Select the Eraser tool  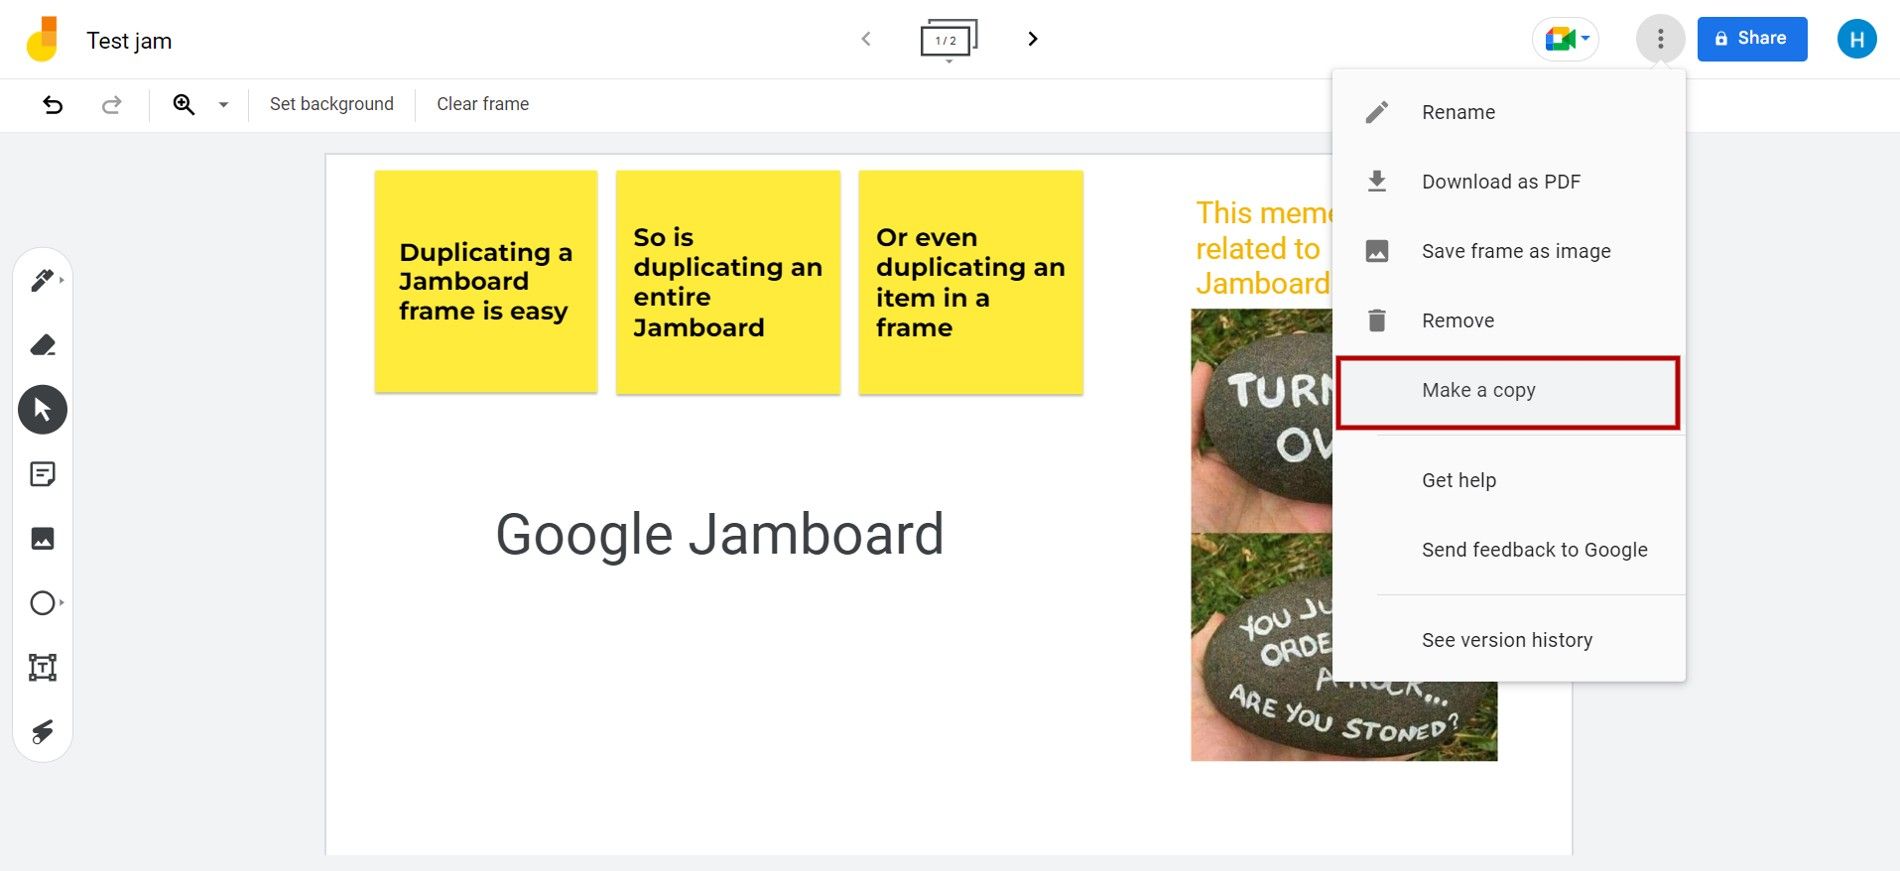point(42,345)
